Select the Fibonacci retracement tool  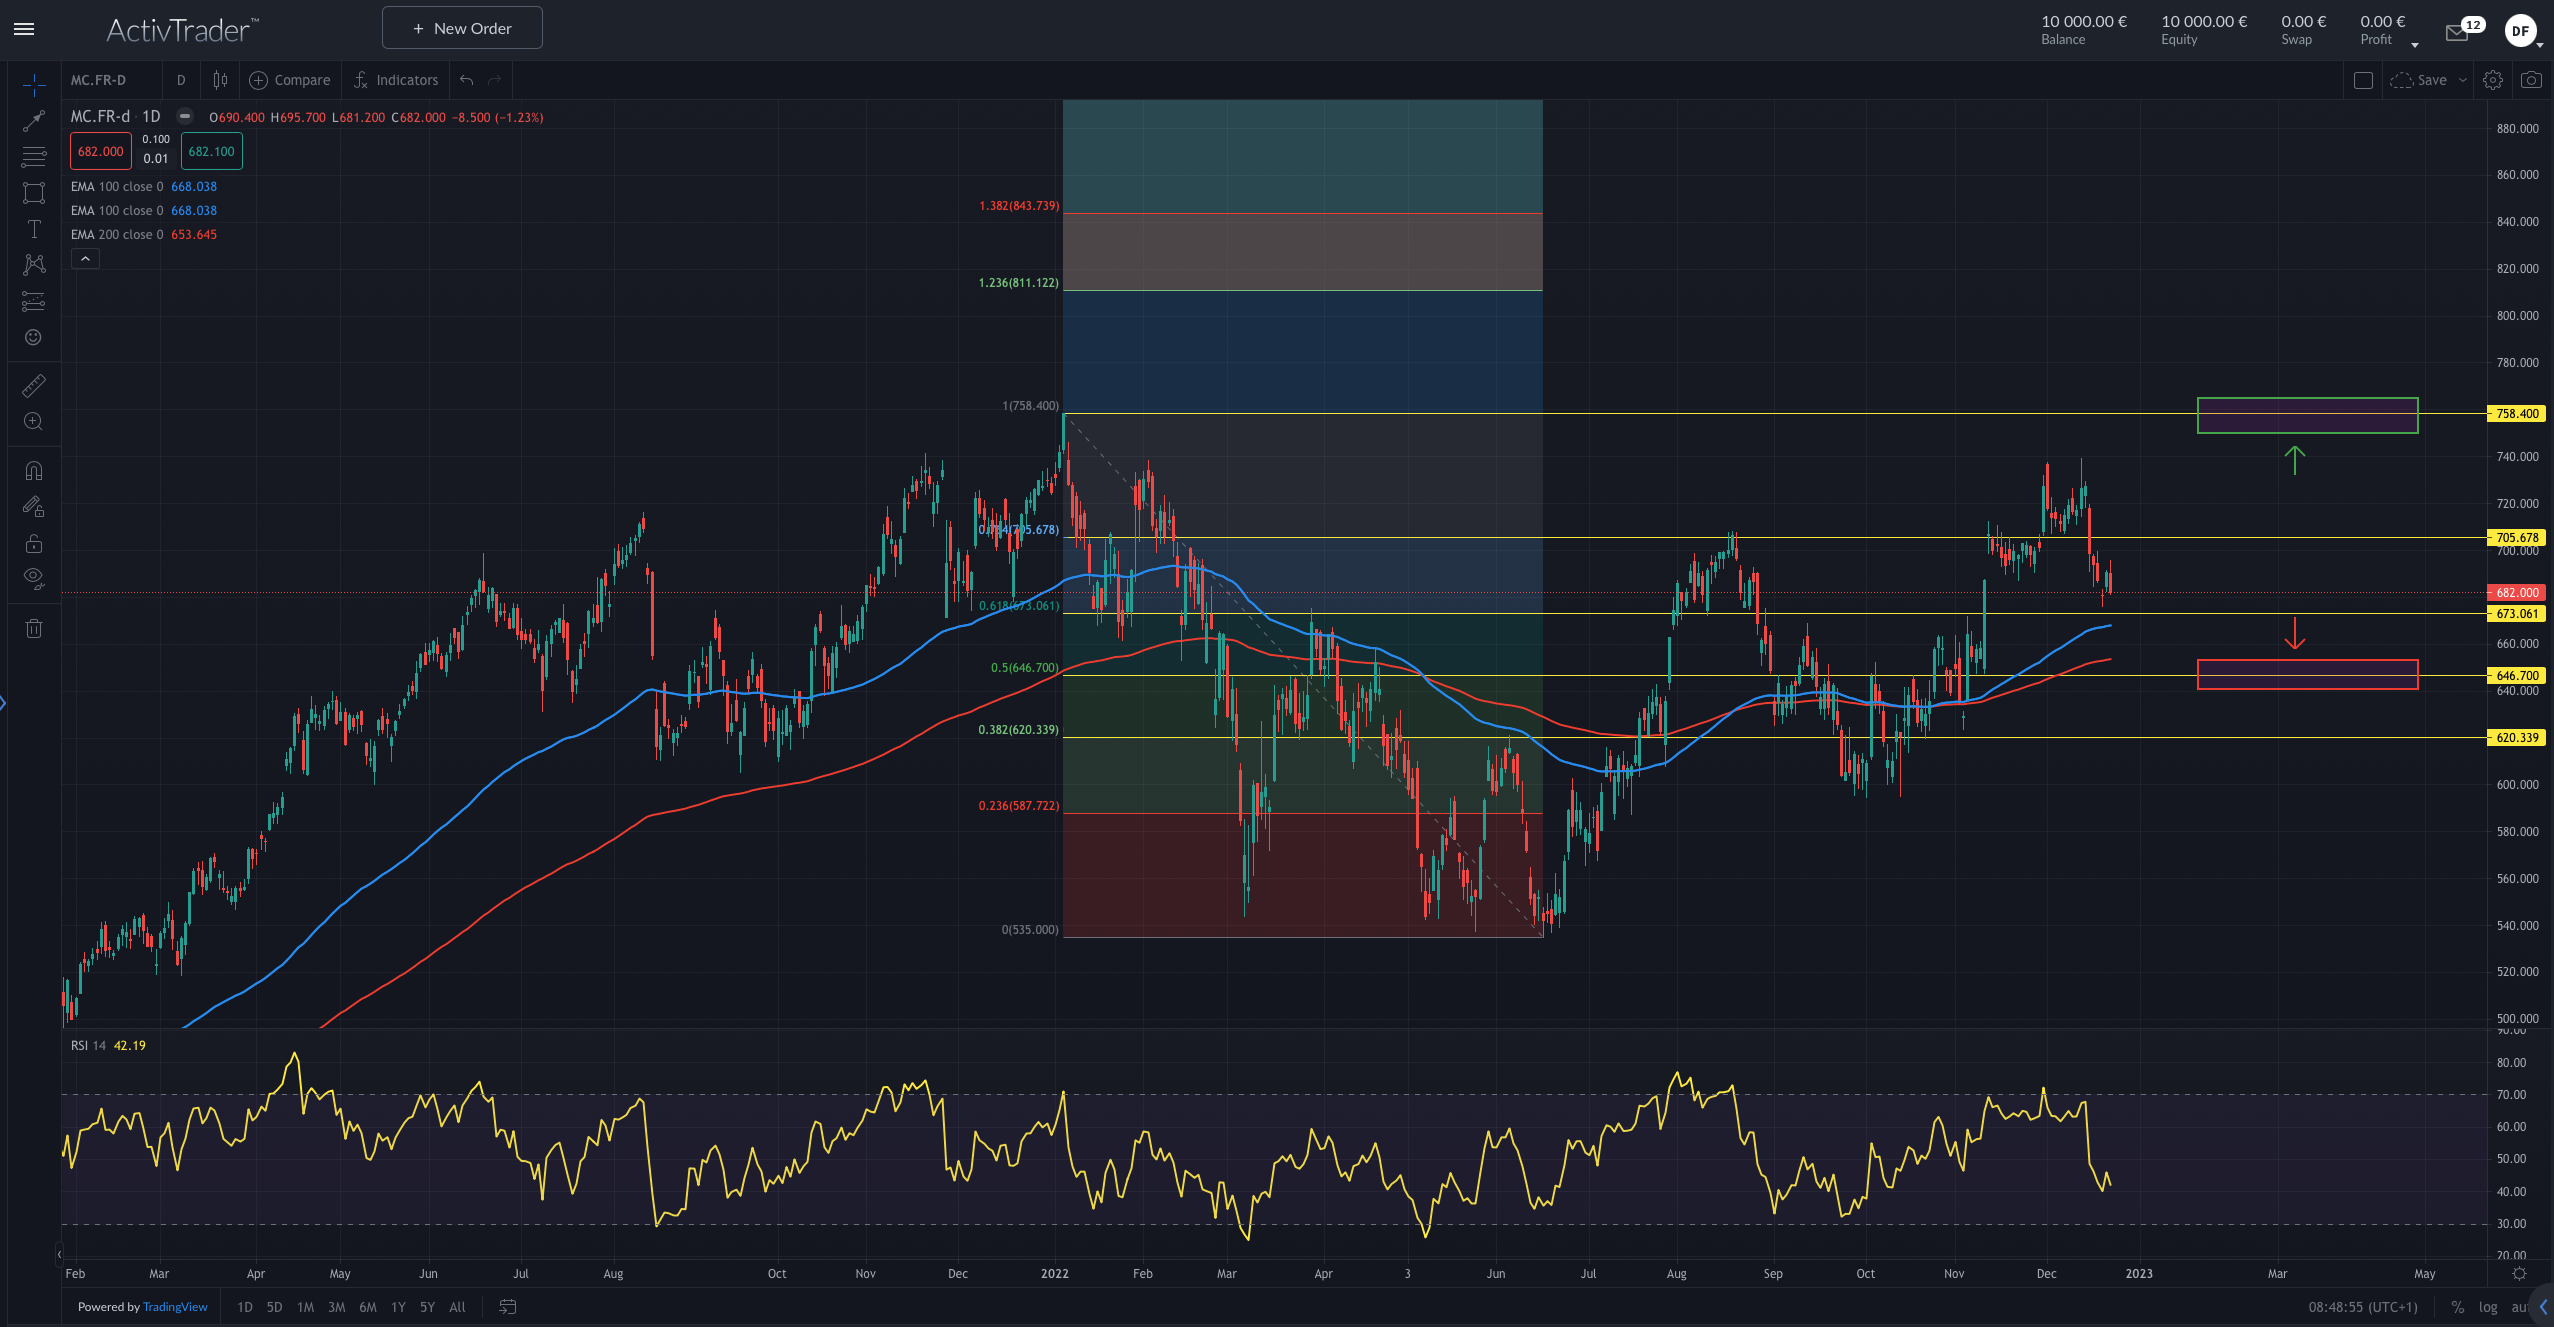[x=34, y=157]
